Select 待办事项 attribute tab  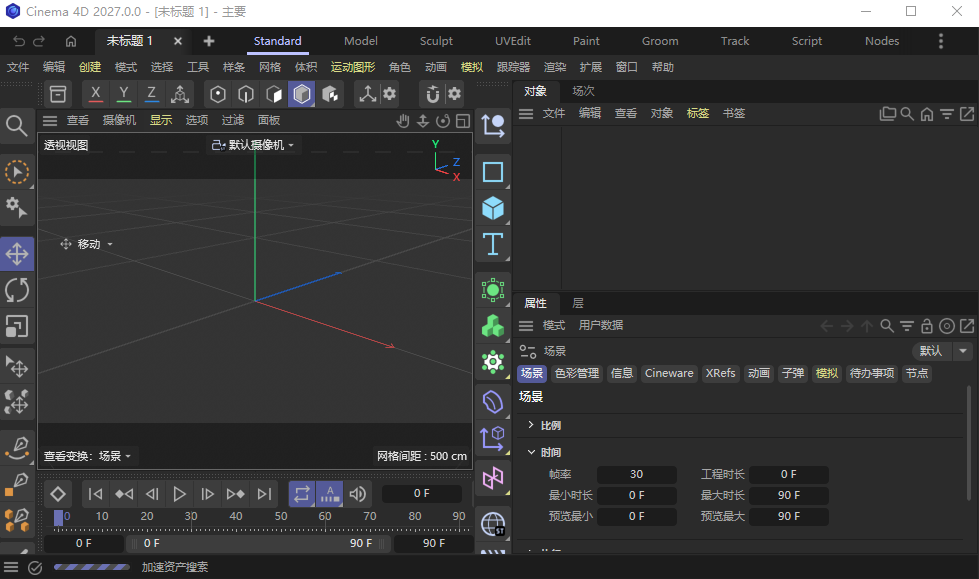tap(872, 374)
